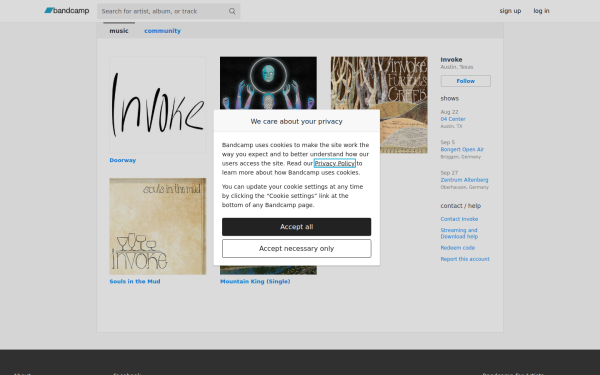This screenshot has width=600, height=375.
Task: Open the Privacy Policy link in dialog
Action: (335, 163)
